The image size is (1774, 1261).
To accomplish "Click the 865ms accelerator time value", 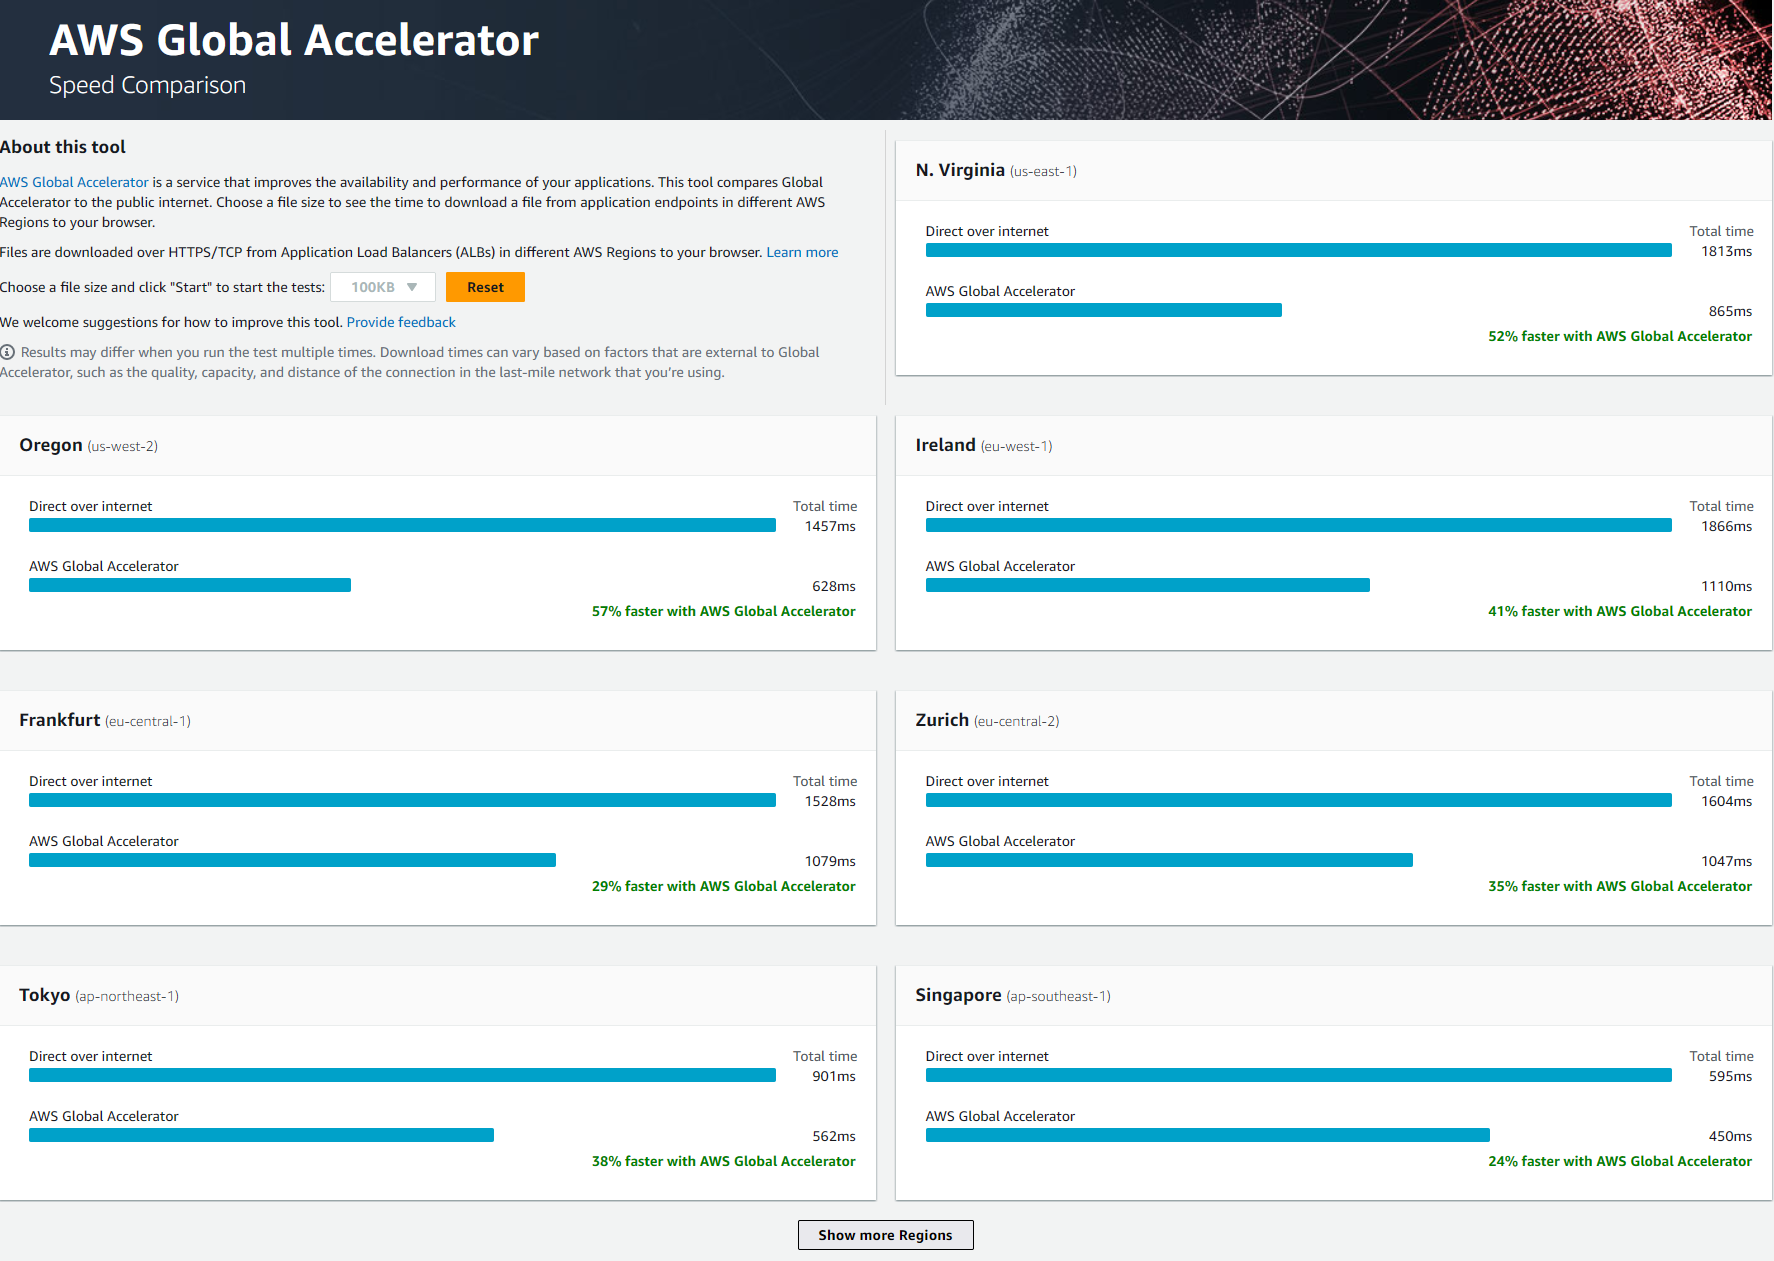I will tap(1731, 311).
